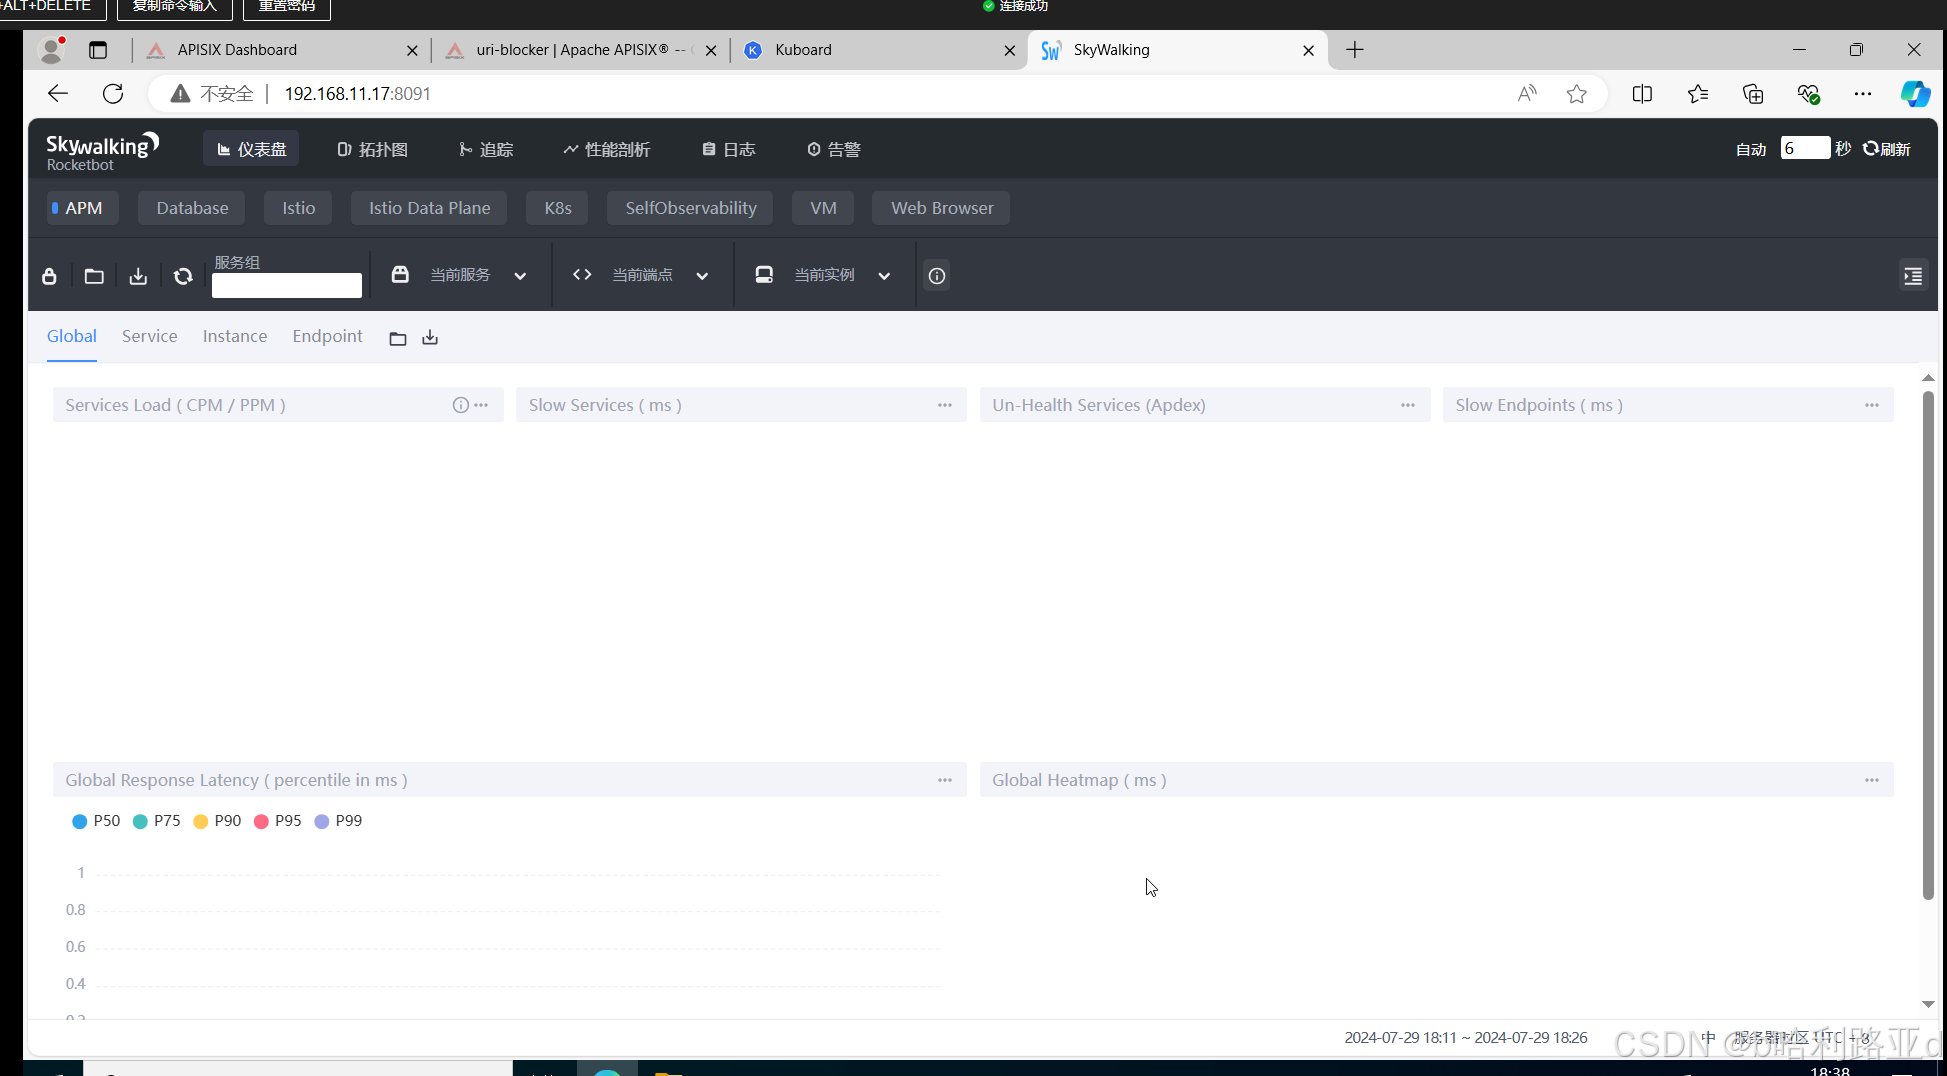The height and width of the screenshot is (1076, 1947).
Task: Click info icon on Services Load panel
Action: pos(460,405)
